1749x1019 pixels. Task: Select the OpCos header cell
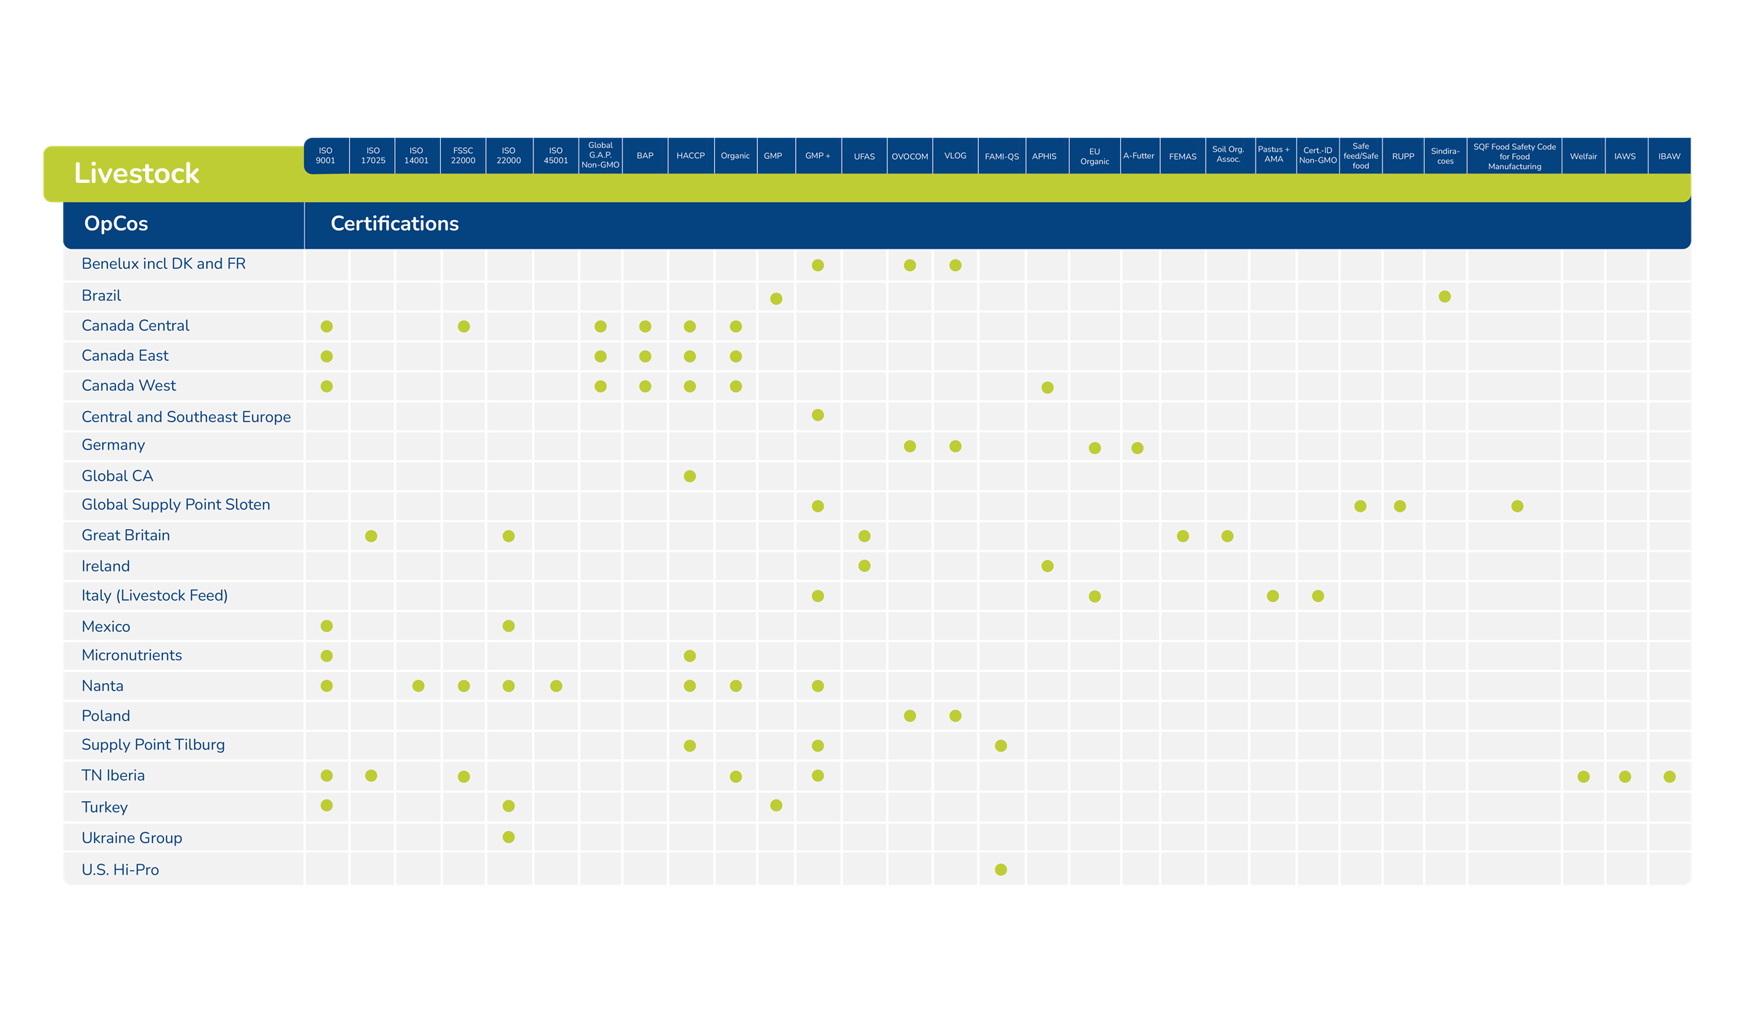116,224
